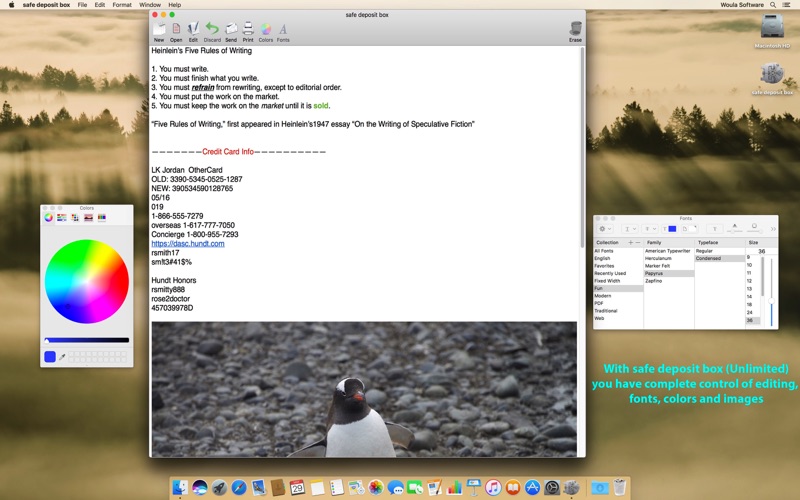Select Favorites collection
This screenshot has height=500, width=800.
point(618,266)
